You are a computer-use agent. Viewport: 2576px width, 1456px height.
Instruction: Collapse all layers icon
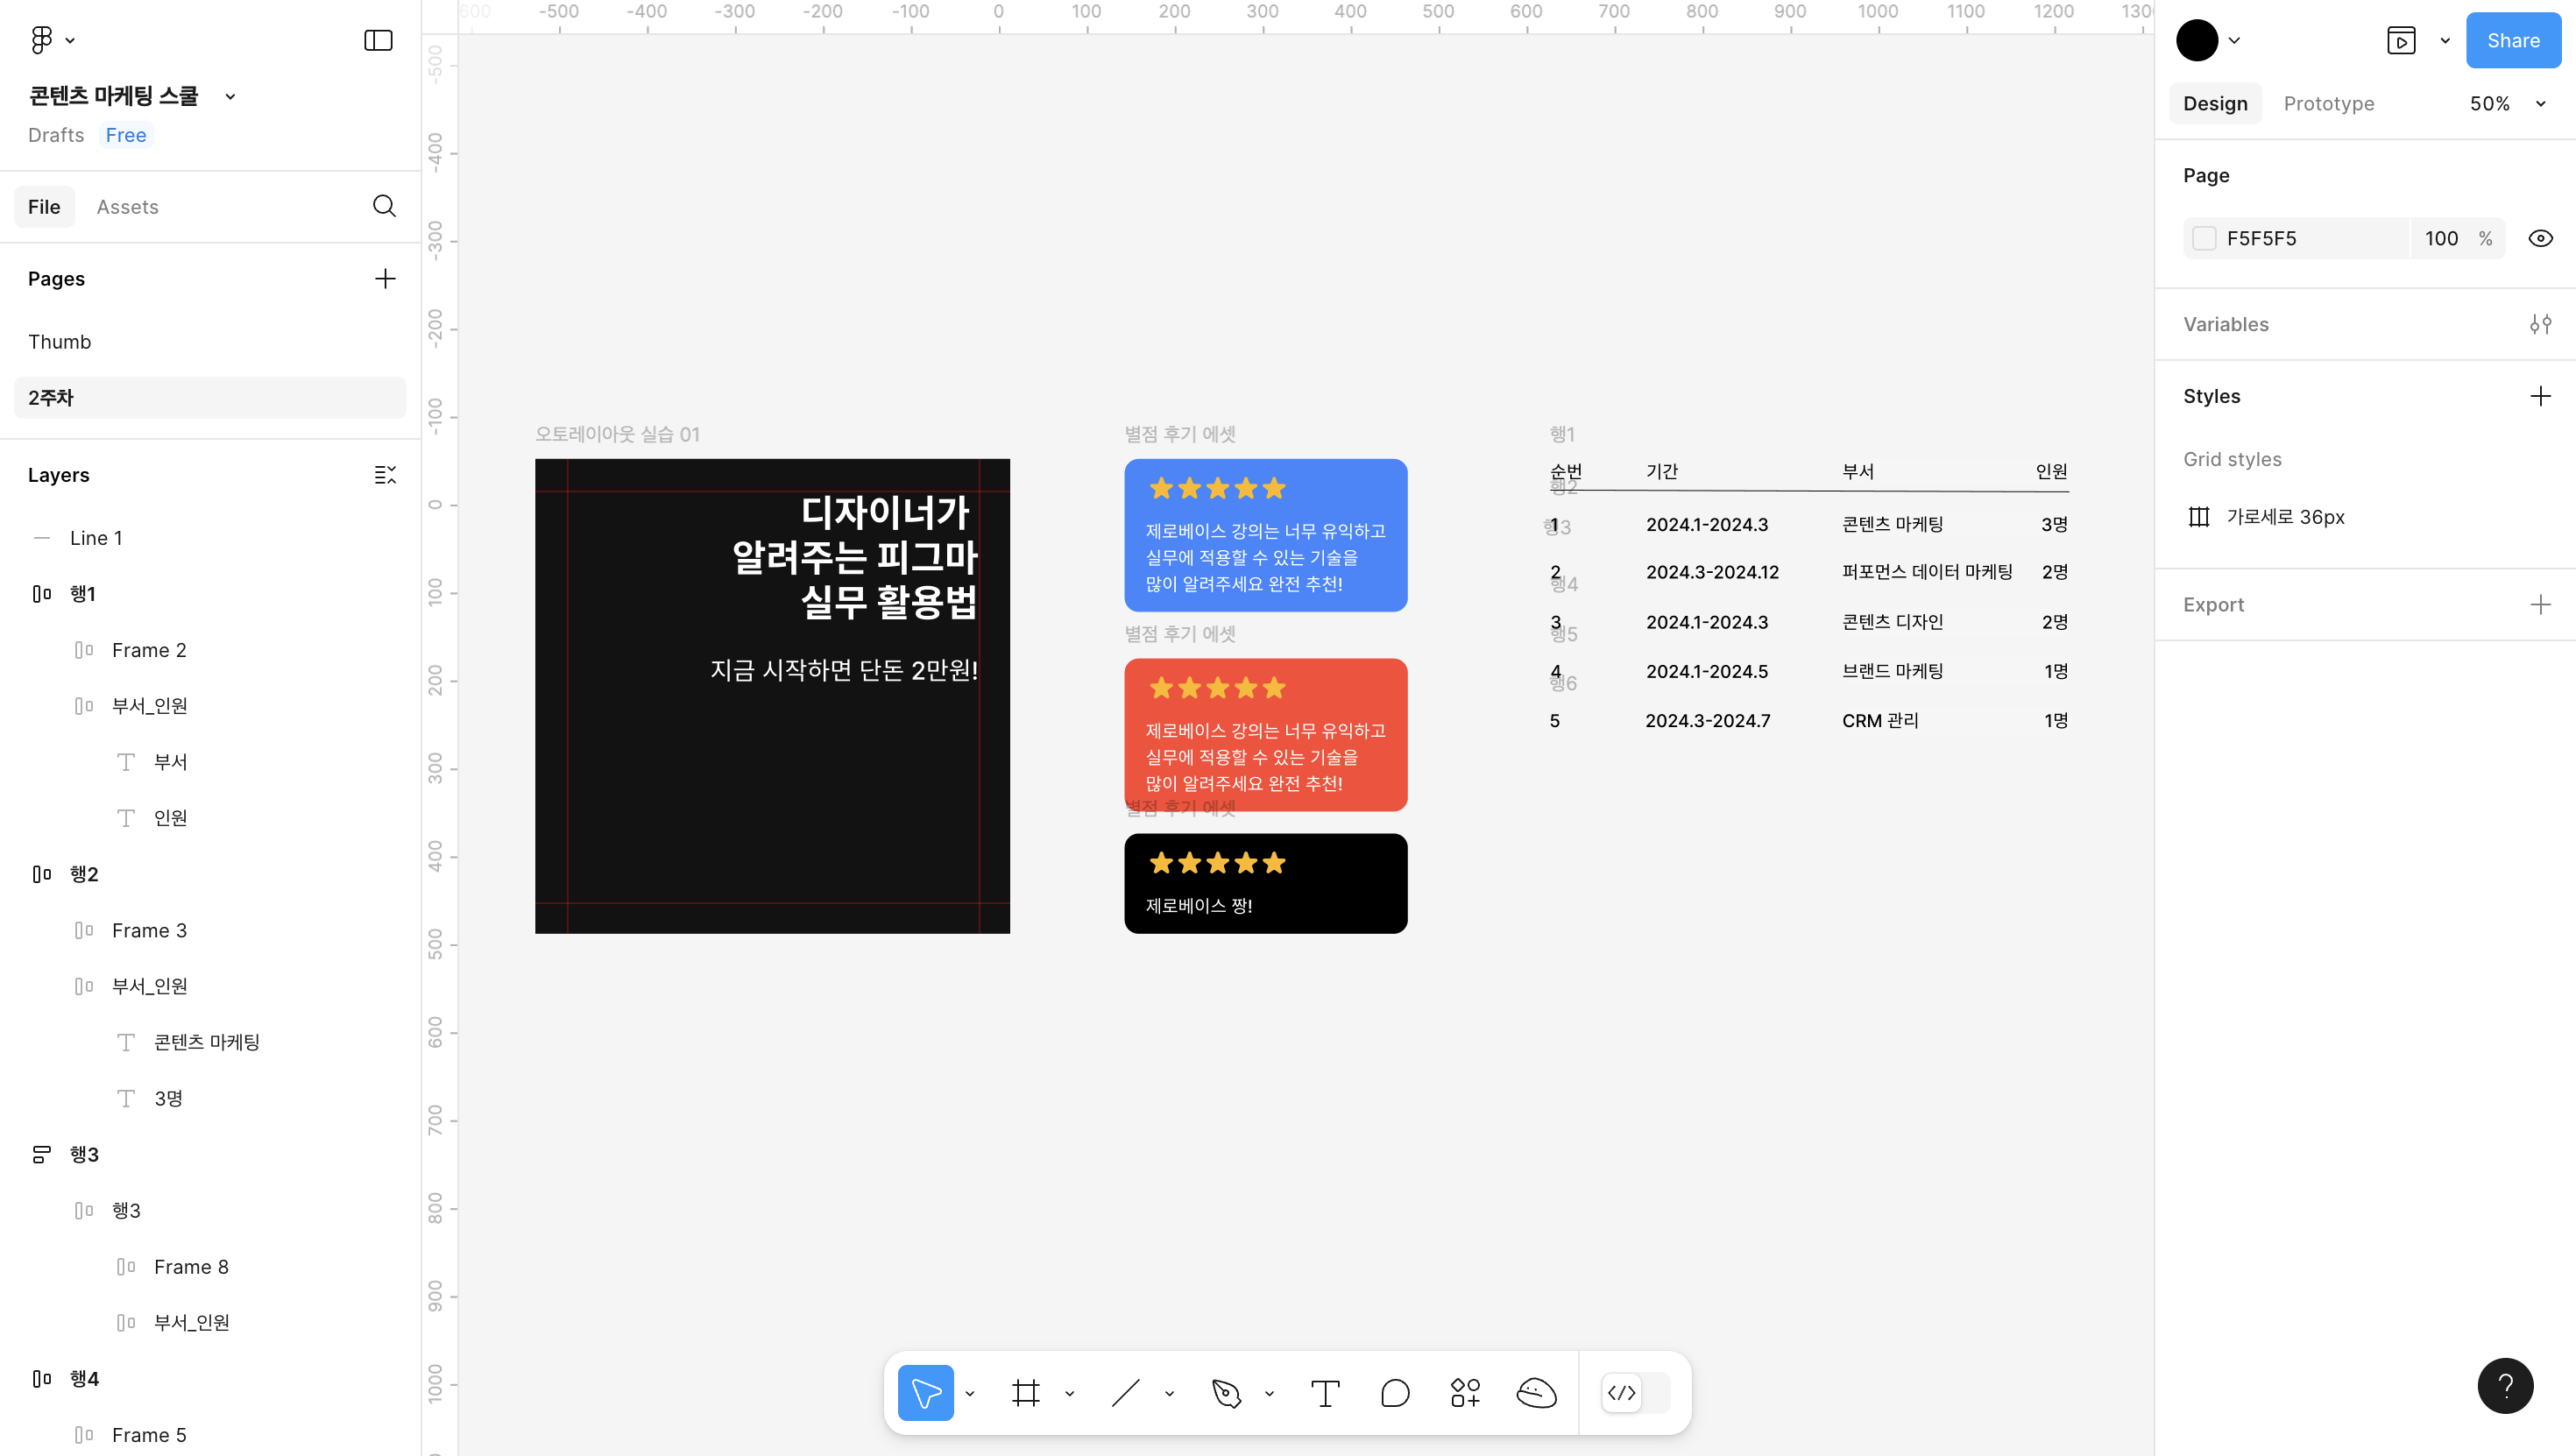click(385, 475)
